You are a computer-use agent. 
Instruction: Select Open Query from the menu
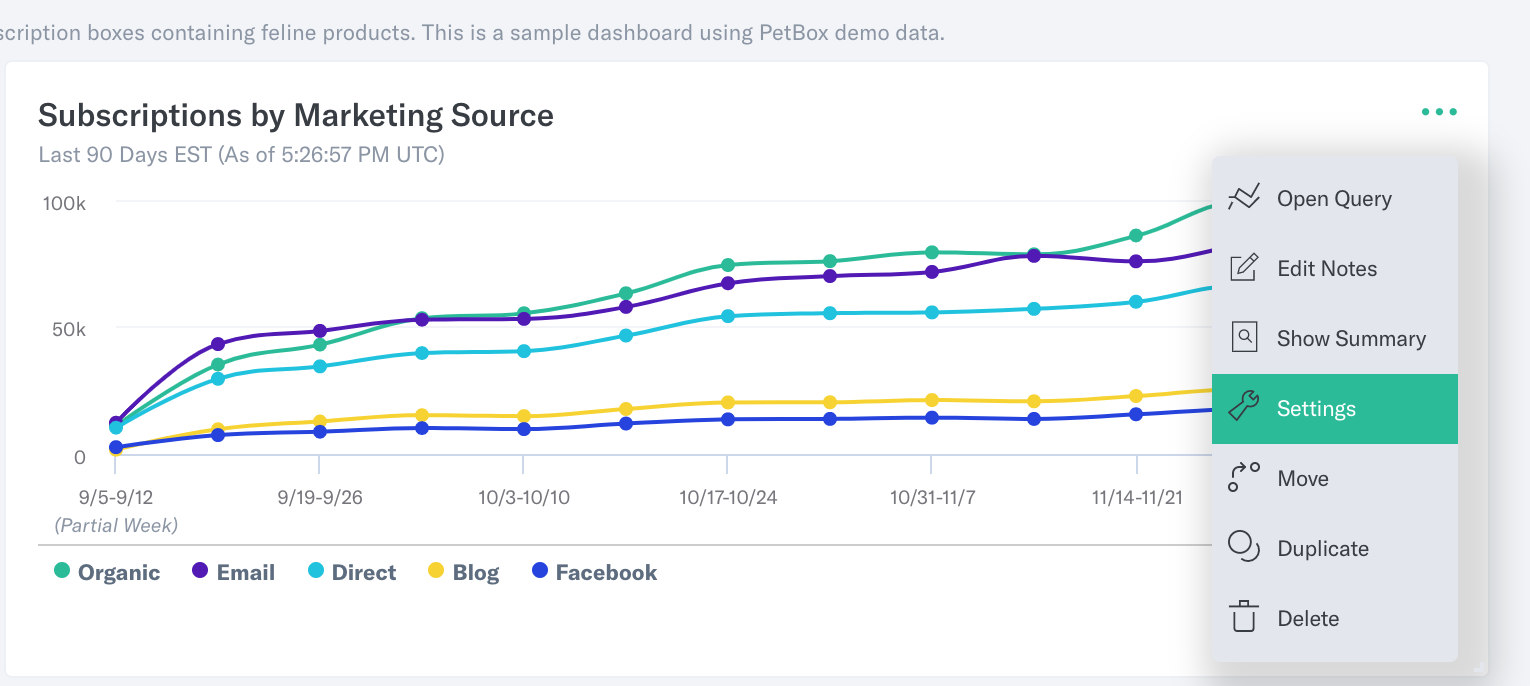[1334, 199]
